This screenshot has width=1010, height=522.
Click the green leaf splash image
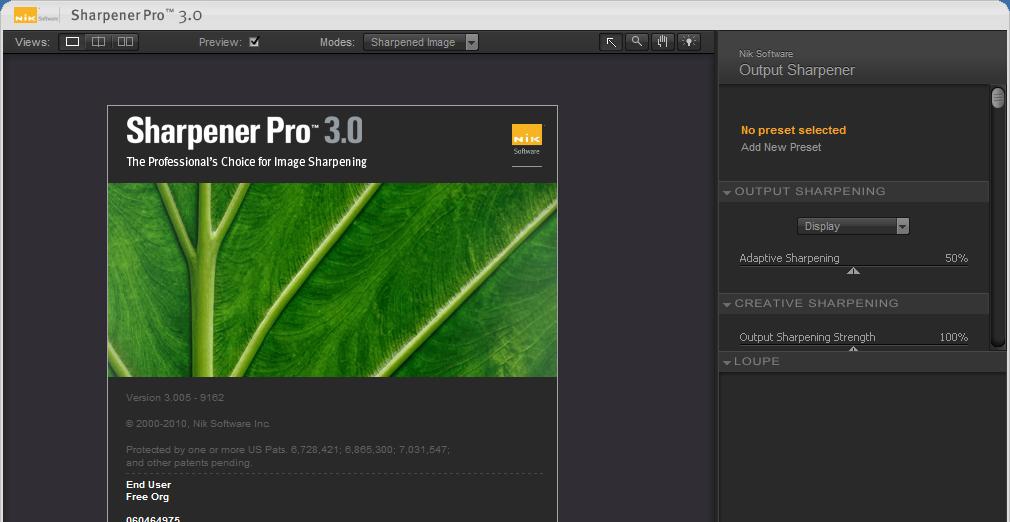332,280
